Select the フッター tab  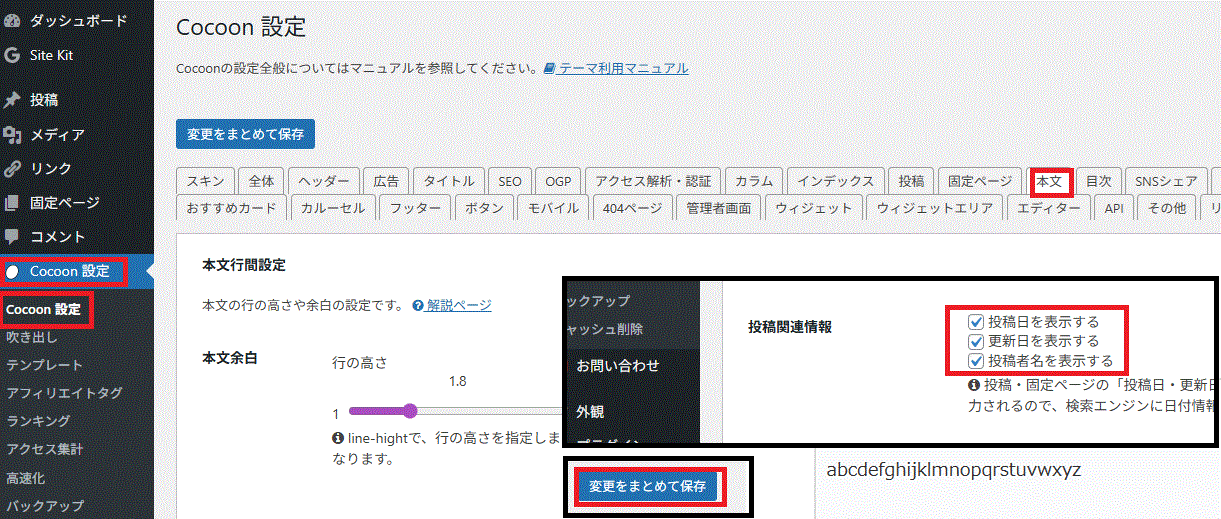[415, 208]
